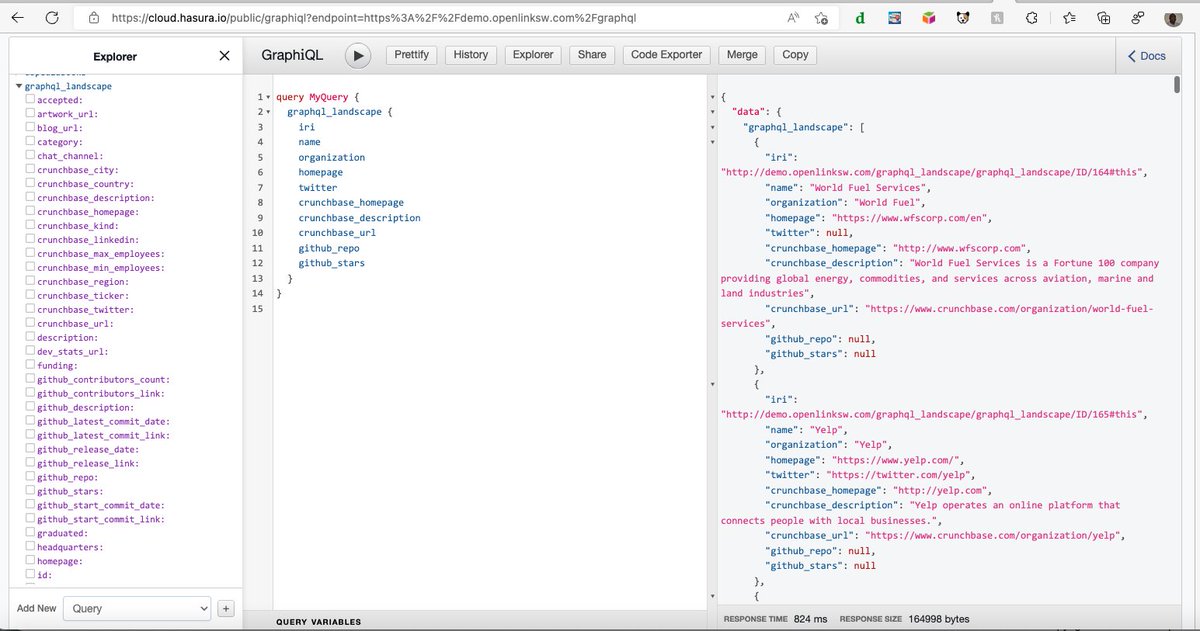Select crunchbase_max_employees in Explorer
1200x631 pixels.
100,254
